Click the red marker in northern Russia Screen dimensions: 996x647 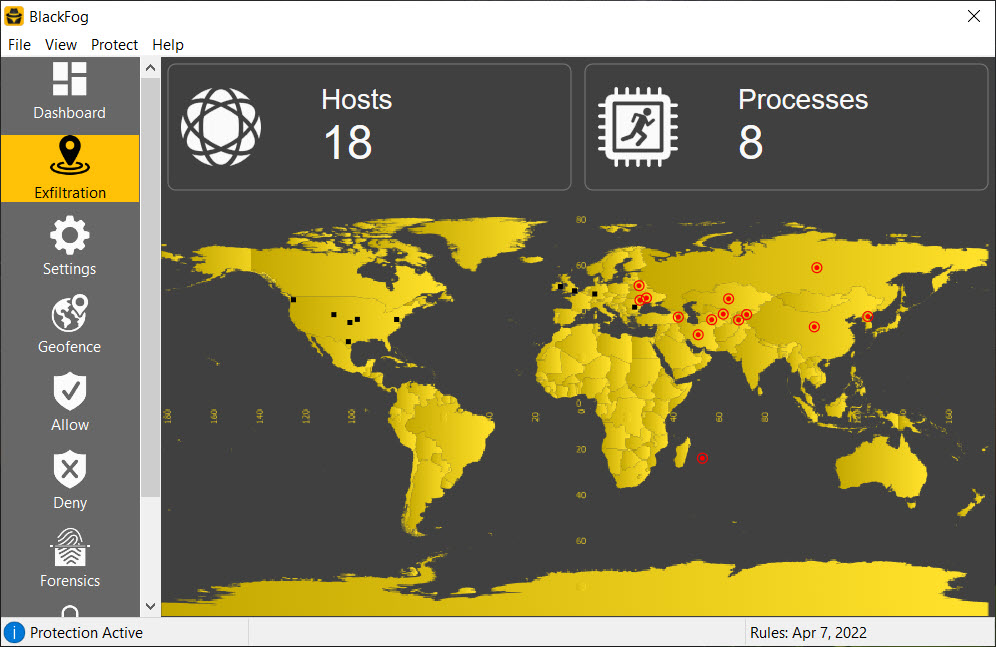point(817,268)
